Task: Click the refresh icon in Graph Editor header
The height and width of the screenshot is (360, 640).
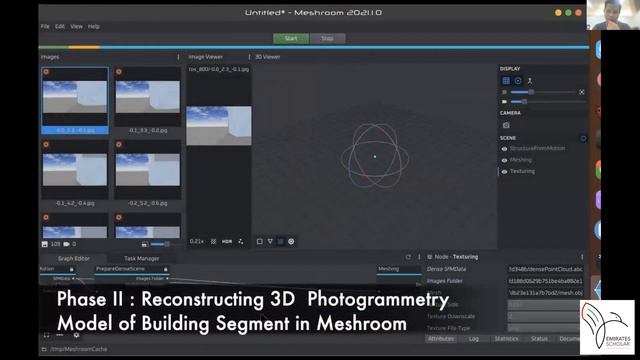Action: coord(408,257)
